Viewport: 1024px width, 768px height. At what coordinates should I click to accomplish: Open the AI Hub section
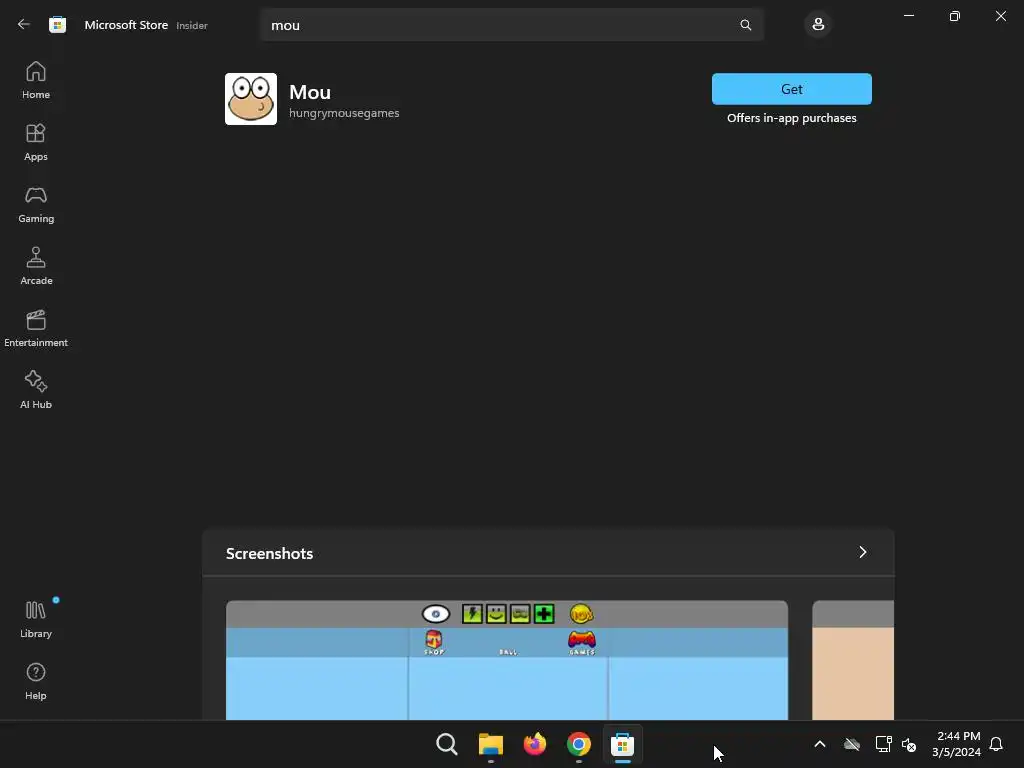click(x=36, y=391)
